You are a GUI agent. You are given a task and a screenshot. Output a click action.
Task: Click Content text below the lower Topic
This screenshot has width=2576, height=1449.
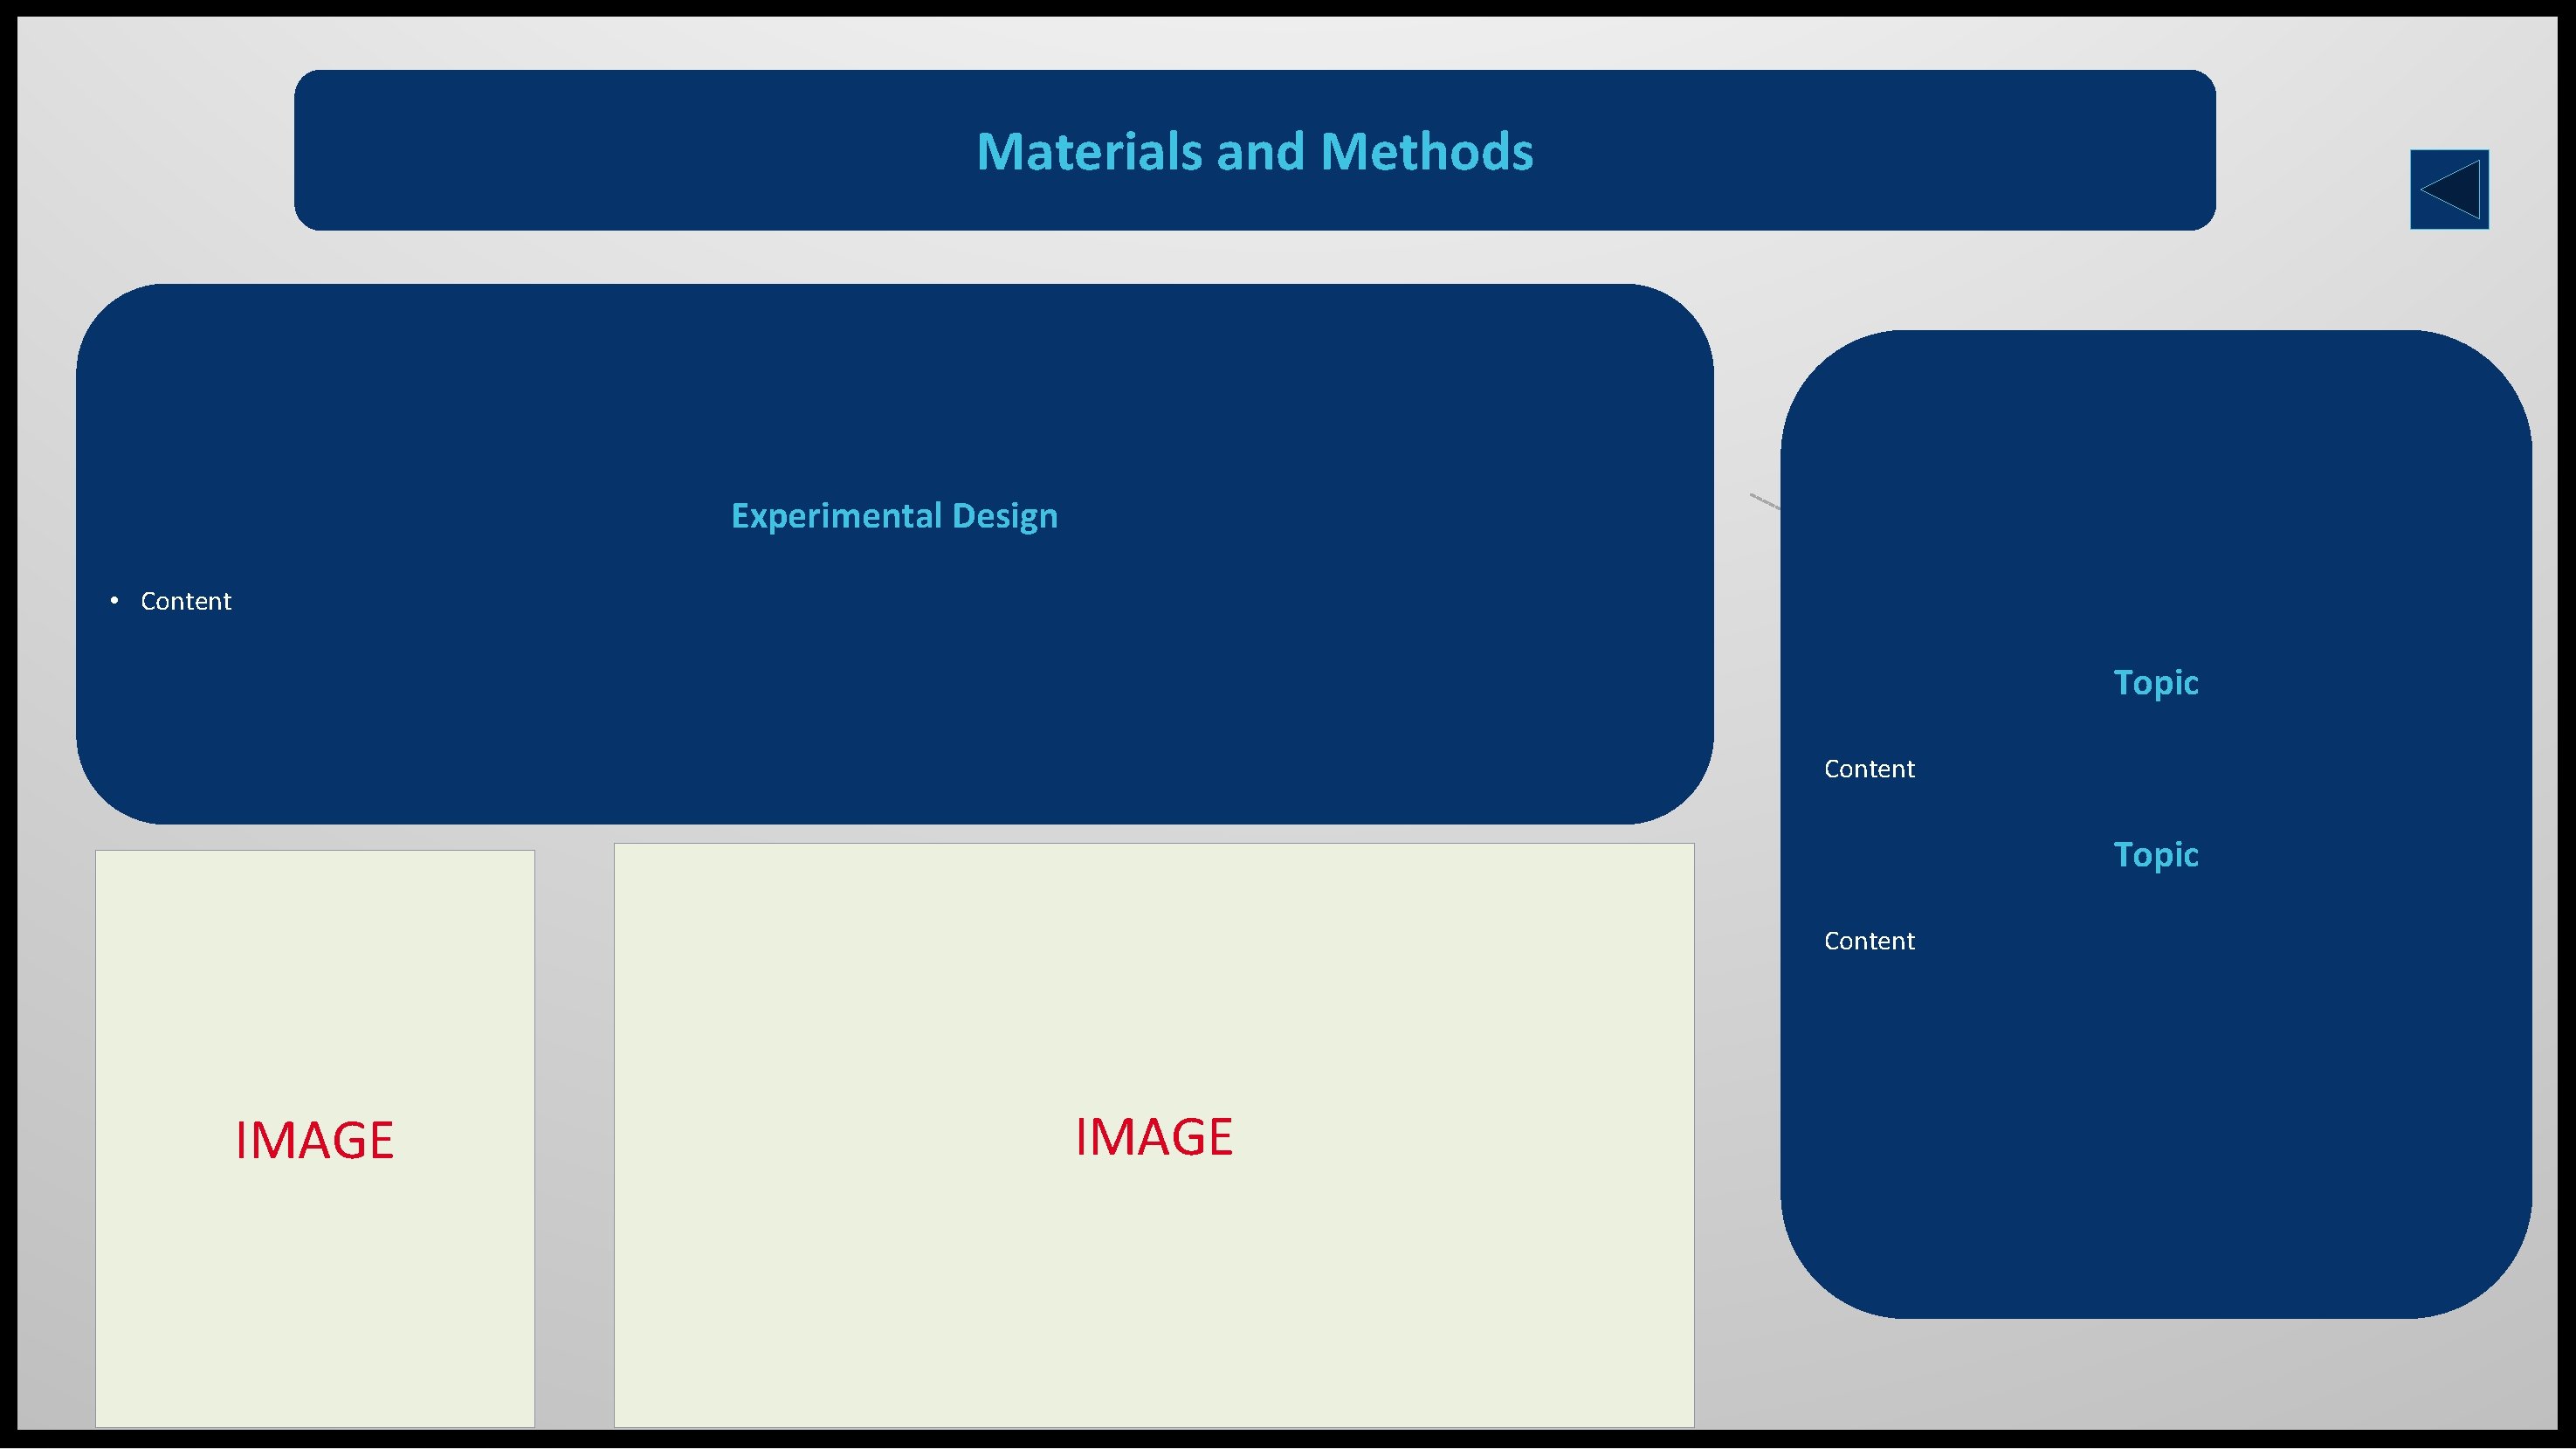(1868, 941)
